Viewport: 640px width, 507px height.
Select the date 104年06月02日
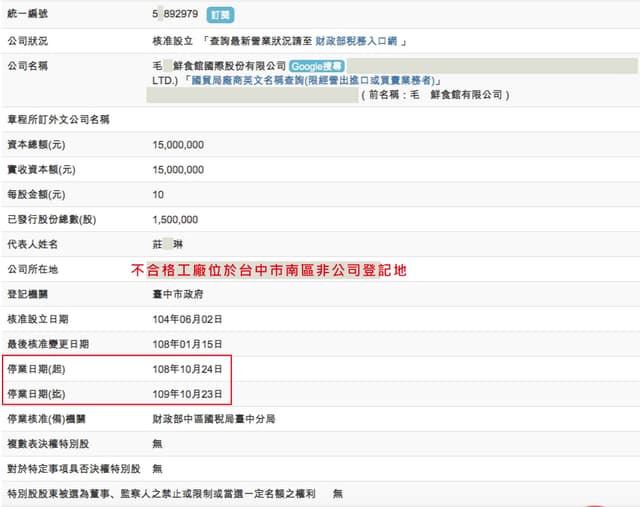(x=187, y=319)
